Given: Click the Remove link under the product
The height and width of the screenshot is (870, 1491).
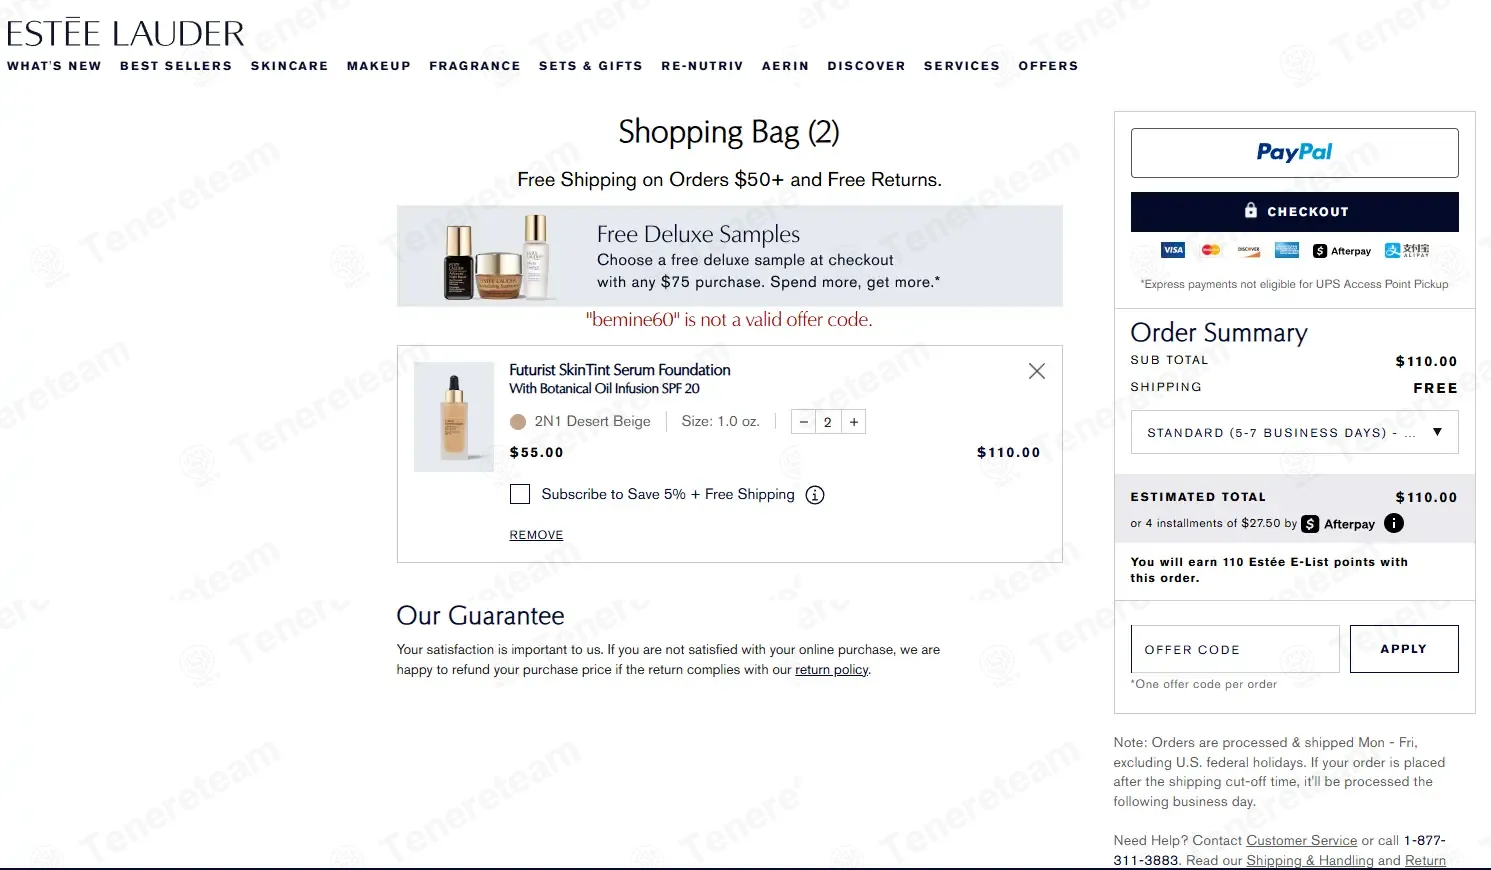Looking at the screenshot, I should tap(536, 535).
